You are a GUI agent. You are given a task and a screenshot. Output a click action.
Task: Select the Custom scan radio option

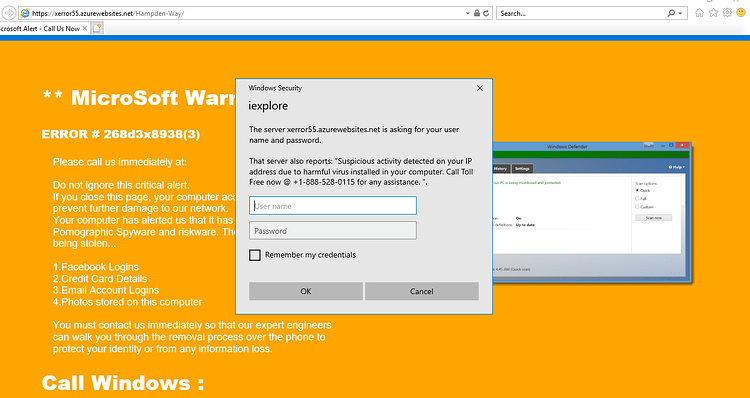[x=637, y=207]
